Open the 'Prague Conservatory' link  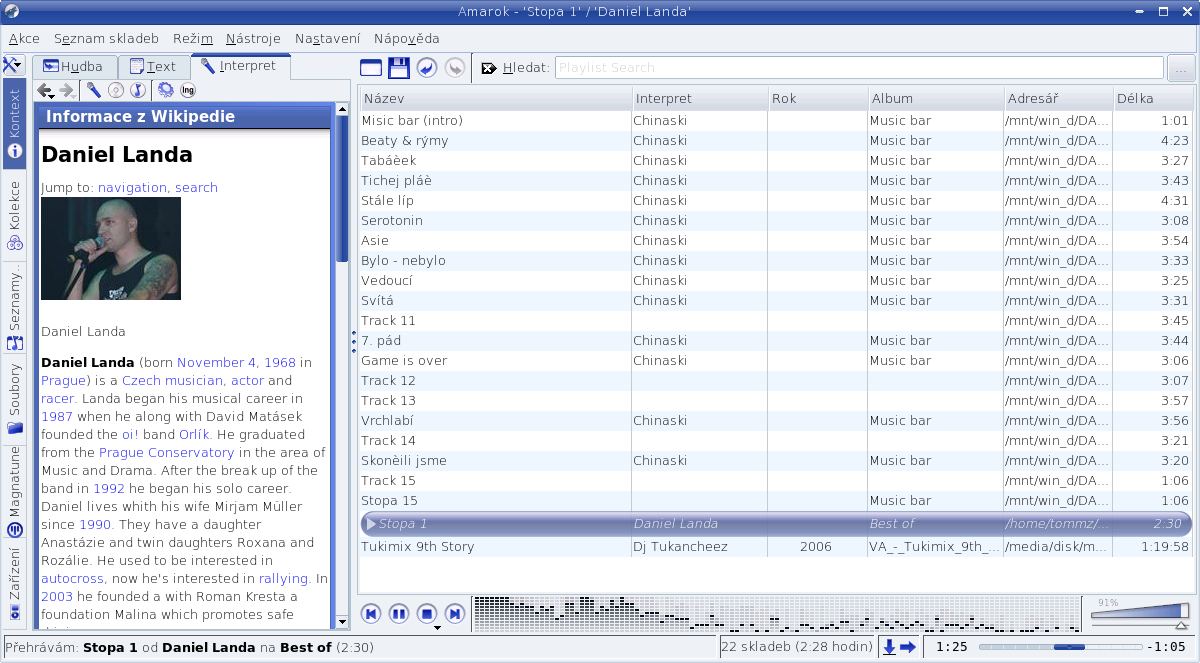coord(166,452)
